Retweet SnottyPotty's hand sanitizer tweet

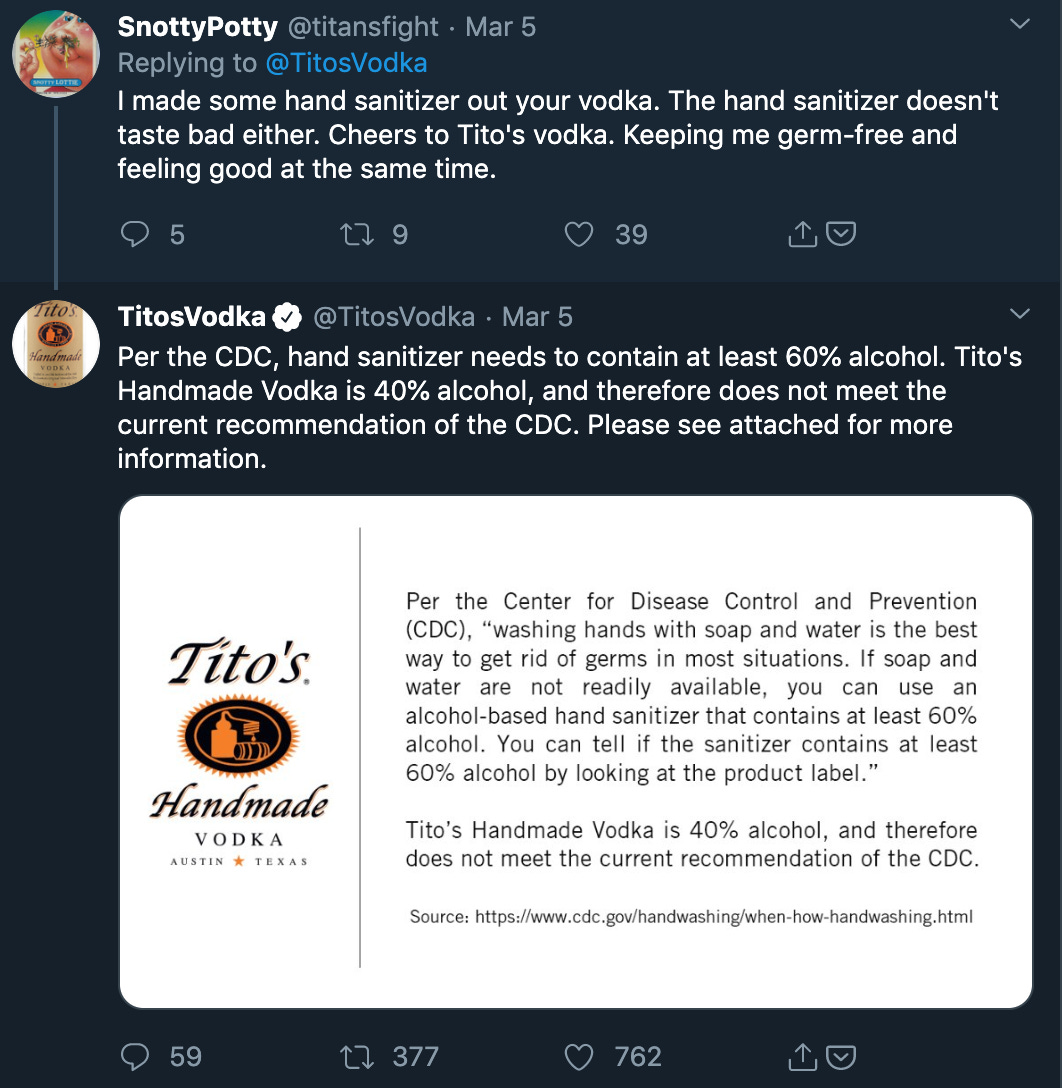pyautogui.click(x=357, y=235)
